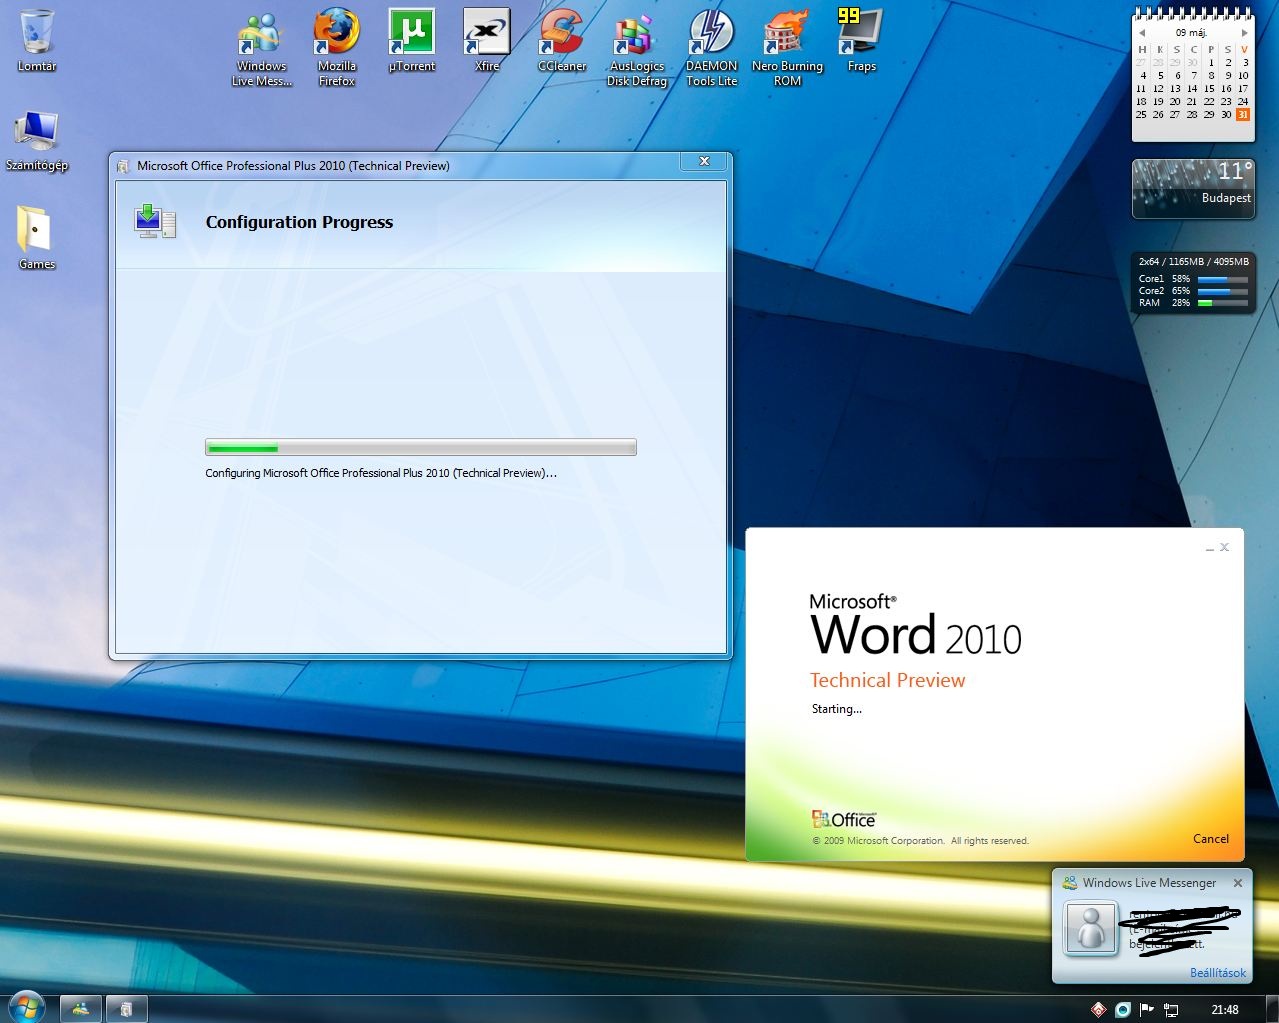The height and width of the screenshot is (1023, 1279).
Task: Go to next month in calendar gadget
Action: 1244,33
